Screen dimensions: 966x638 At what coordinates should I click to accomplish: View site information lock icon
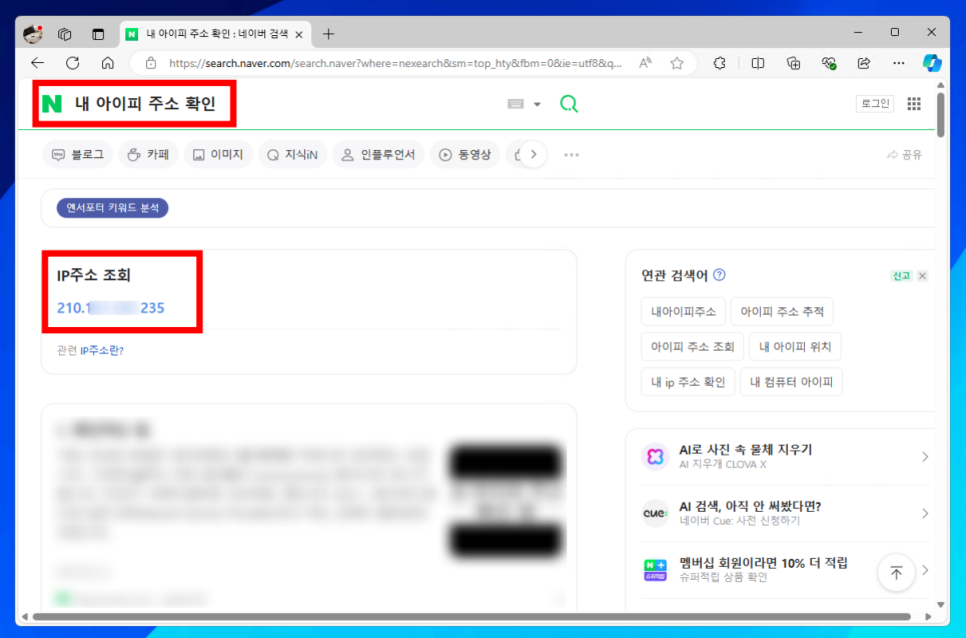(x=151, y=63)
